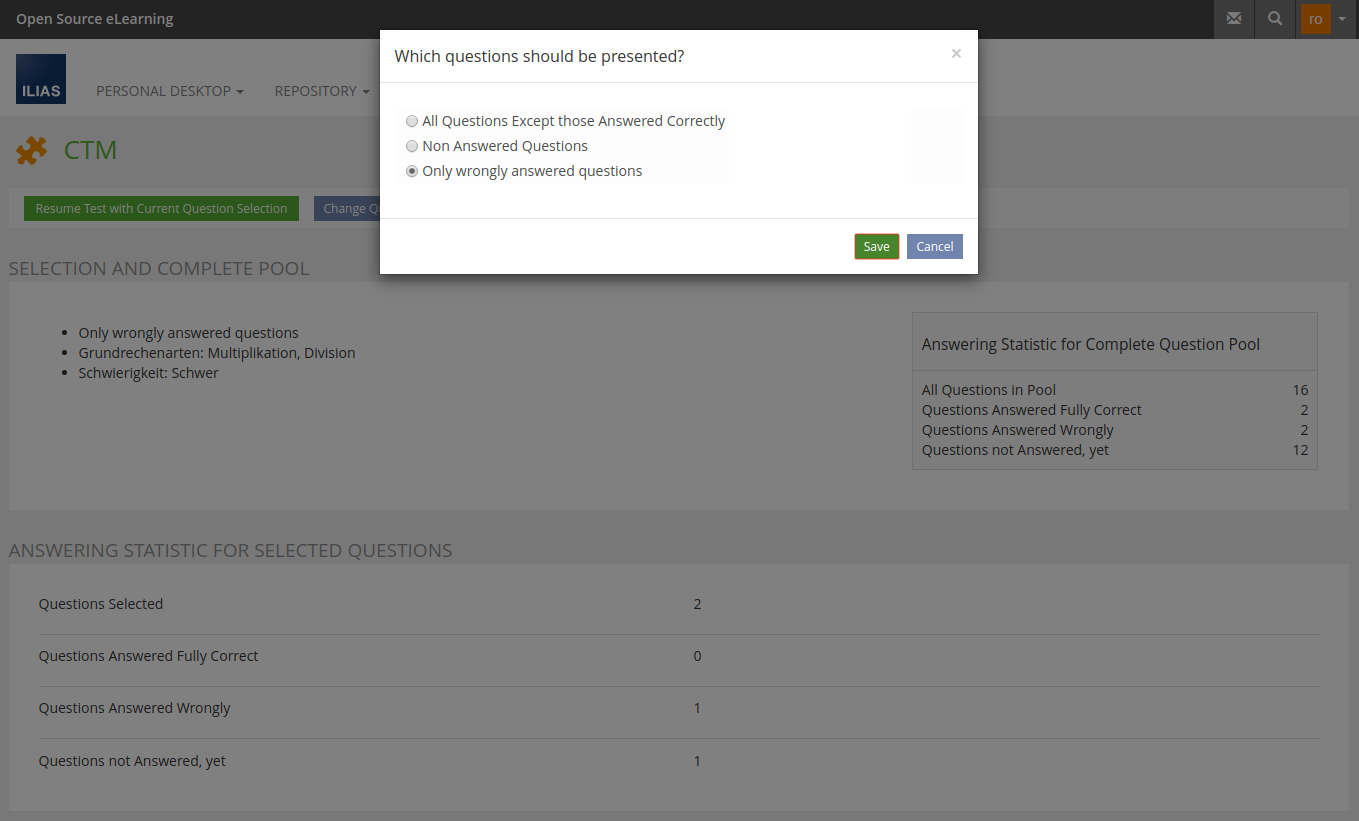
Task: Choose the "Non Answered Questions" option
Action: pos(412,146)
